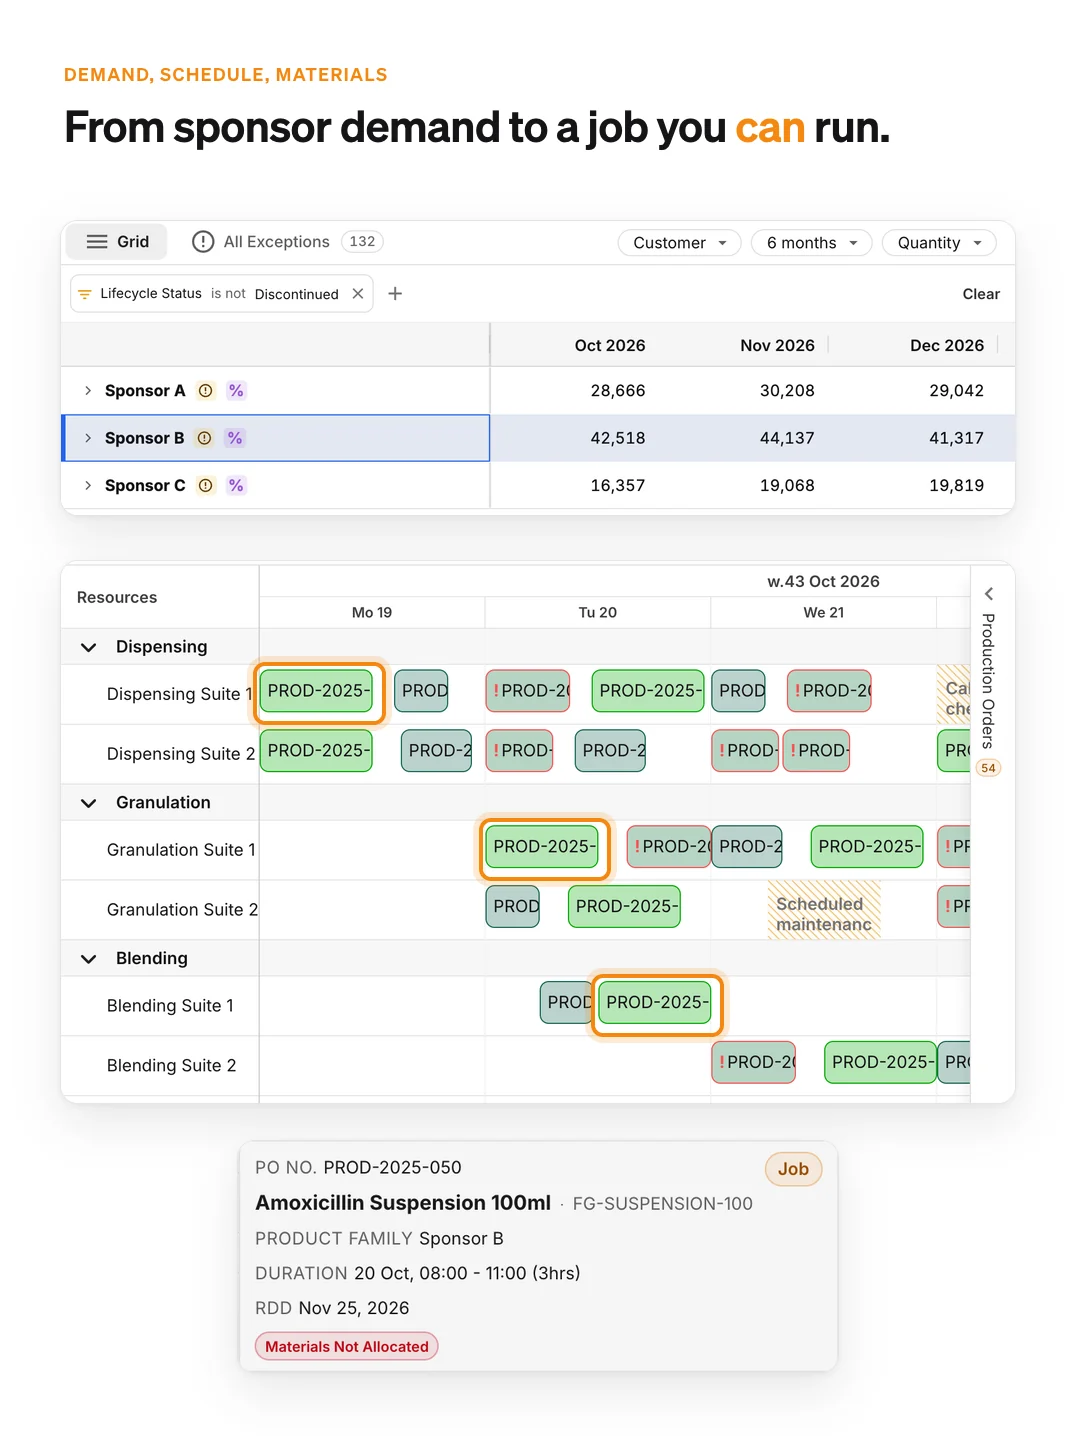Select the Tu 20 day header
The image size is (1074, 1446).
point(598,613)
